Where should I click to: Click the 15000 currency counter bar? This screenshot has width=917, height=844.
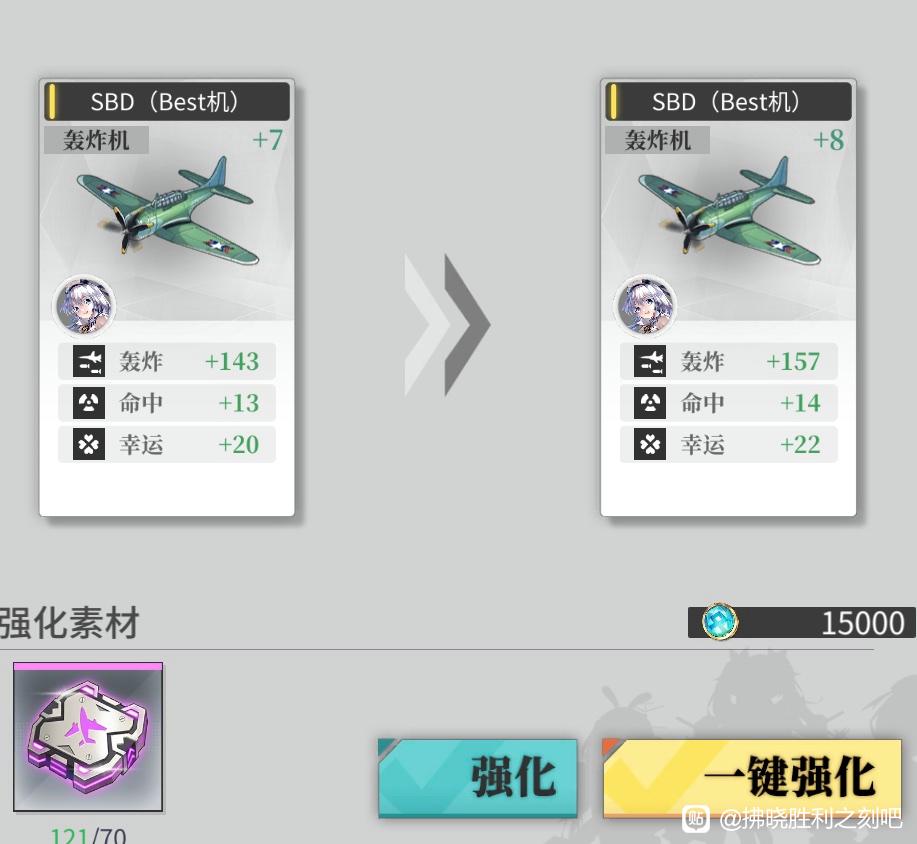pyautogui.click(x=801, y=622)
